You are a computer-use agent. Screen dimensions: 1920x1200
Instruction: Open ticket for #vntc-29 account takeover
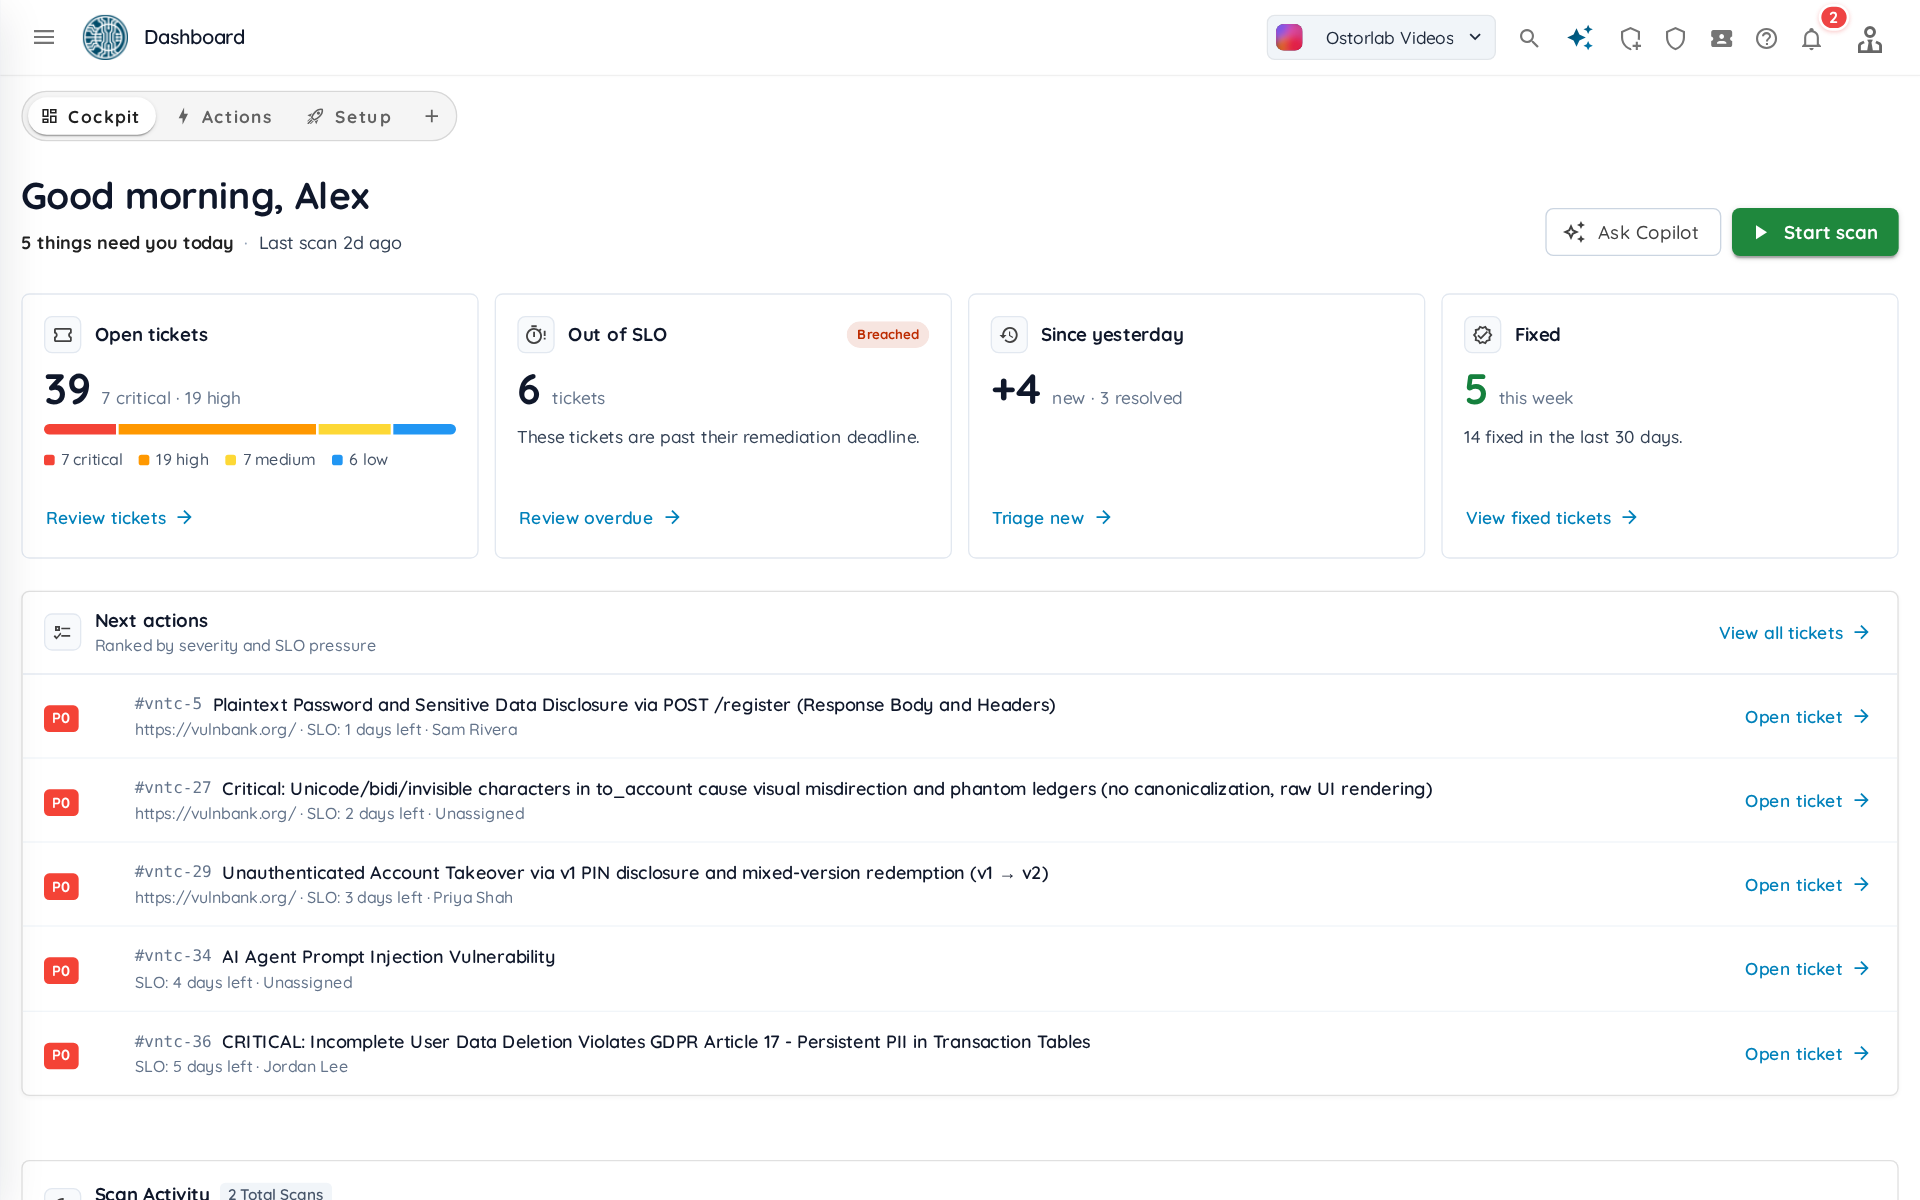[1807, 885]
